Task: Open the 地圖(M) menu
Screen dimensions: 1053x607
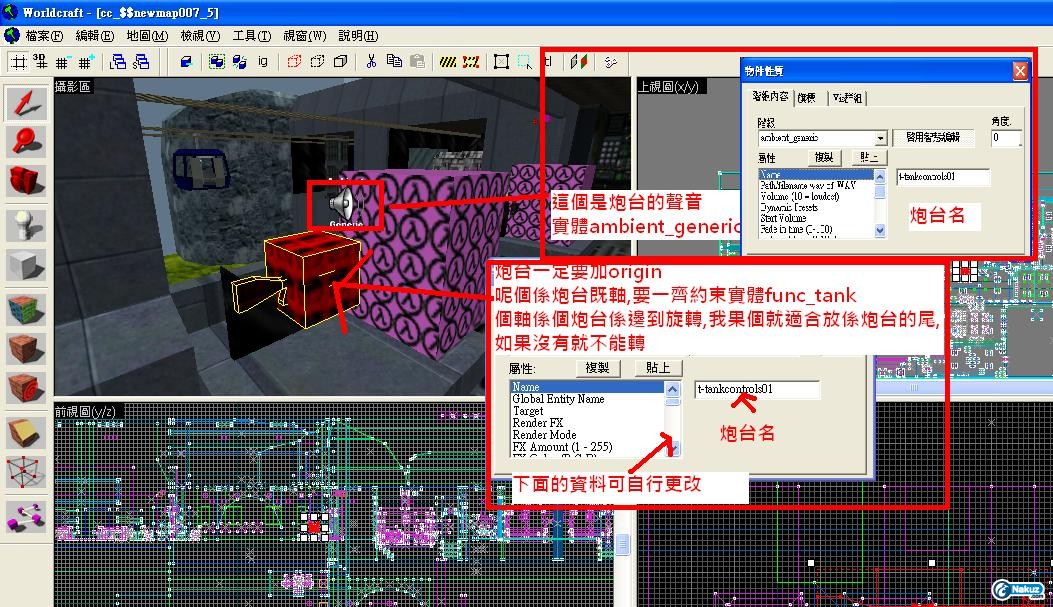Action: pos(147,36)
